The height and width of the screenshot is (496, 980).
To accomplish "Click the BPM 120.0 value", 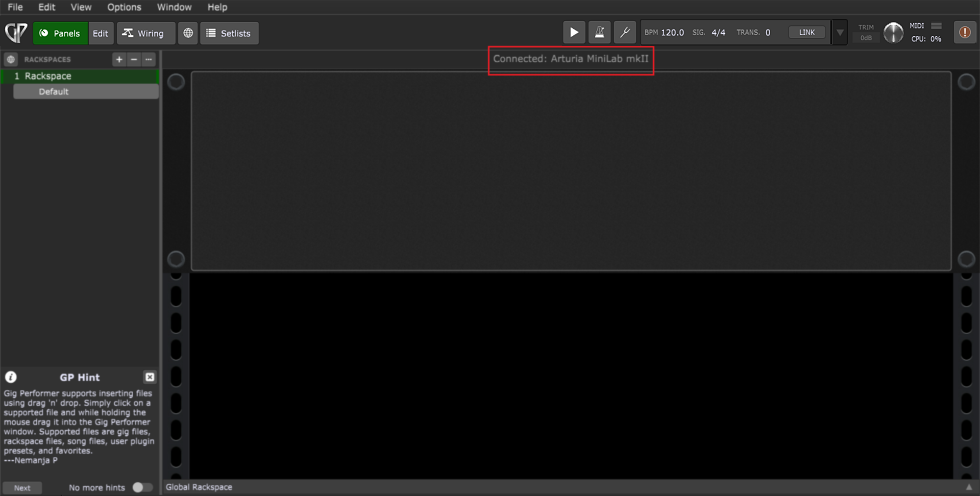I will tap(672, 32).
